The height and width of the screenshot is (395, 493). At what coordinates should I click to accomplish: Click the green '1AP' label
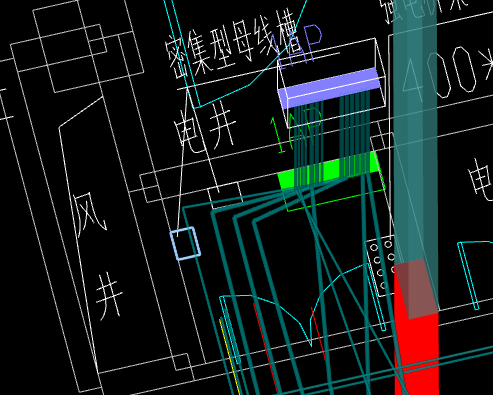click(296, 131)
